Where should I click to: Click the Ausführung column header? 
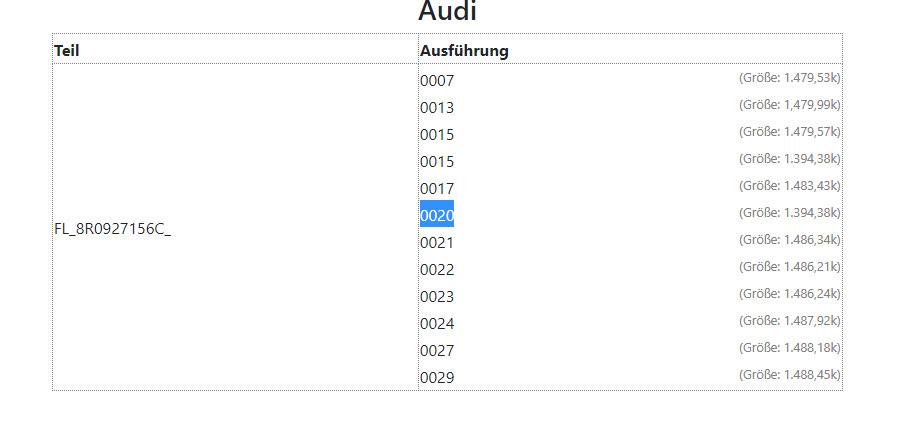point(464,50)
